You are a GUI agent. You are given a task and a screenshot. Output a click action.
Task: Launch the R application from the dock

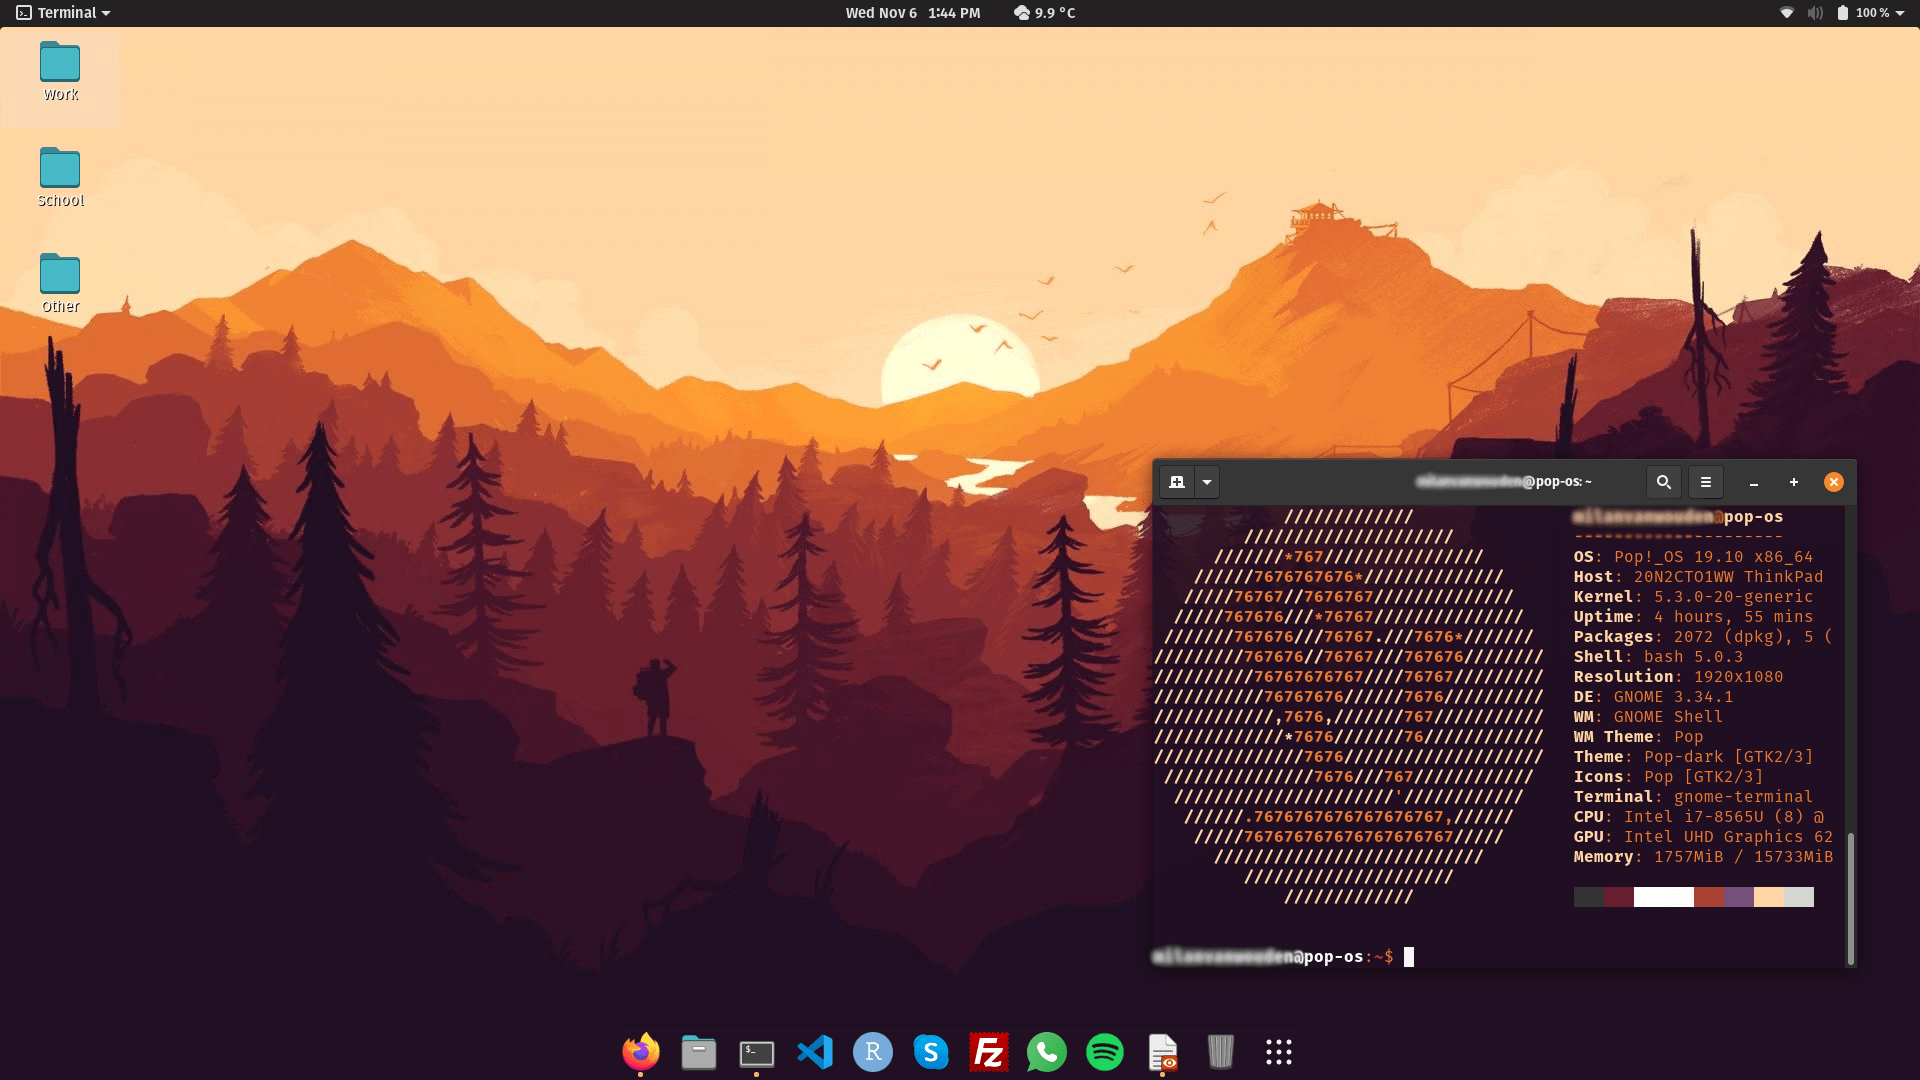872,1052
